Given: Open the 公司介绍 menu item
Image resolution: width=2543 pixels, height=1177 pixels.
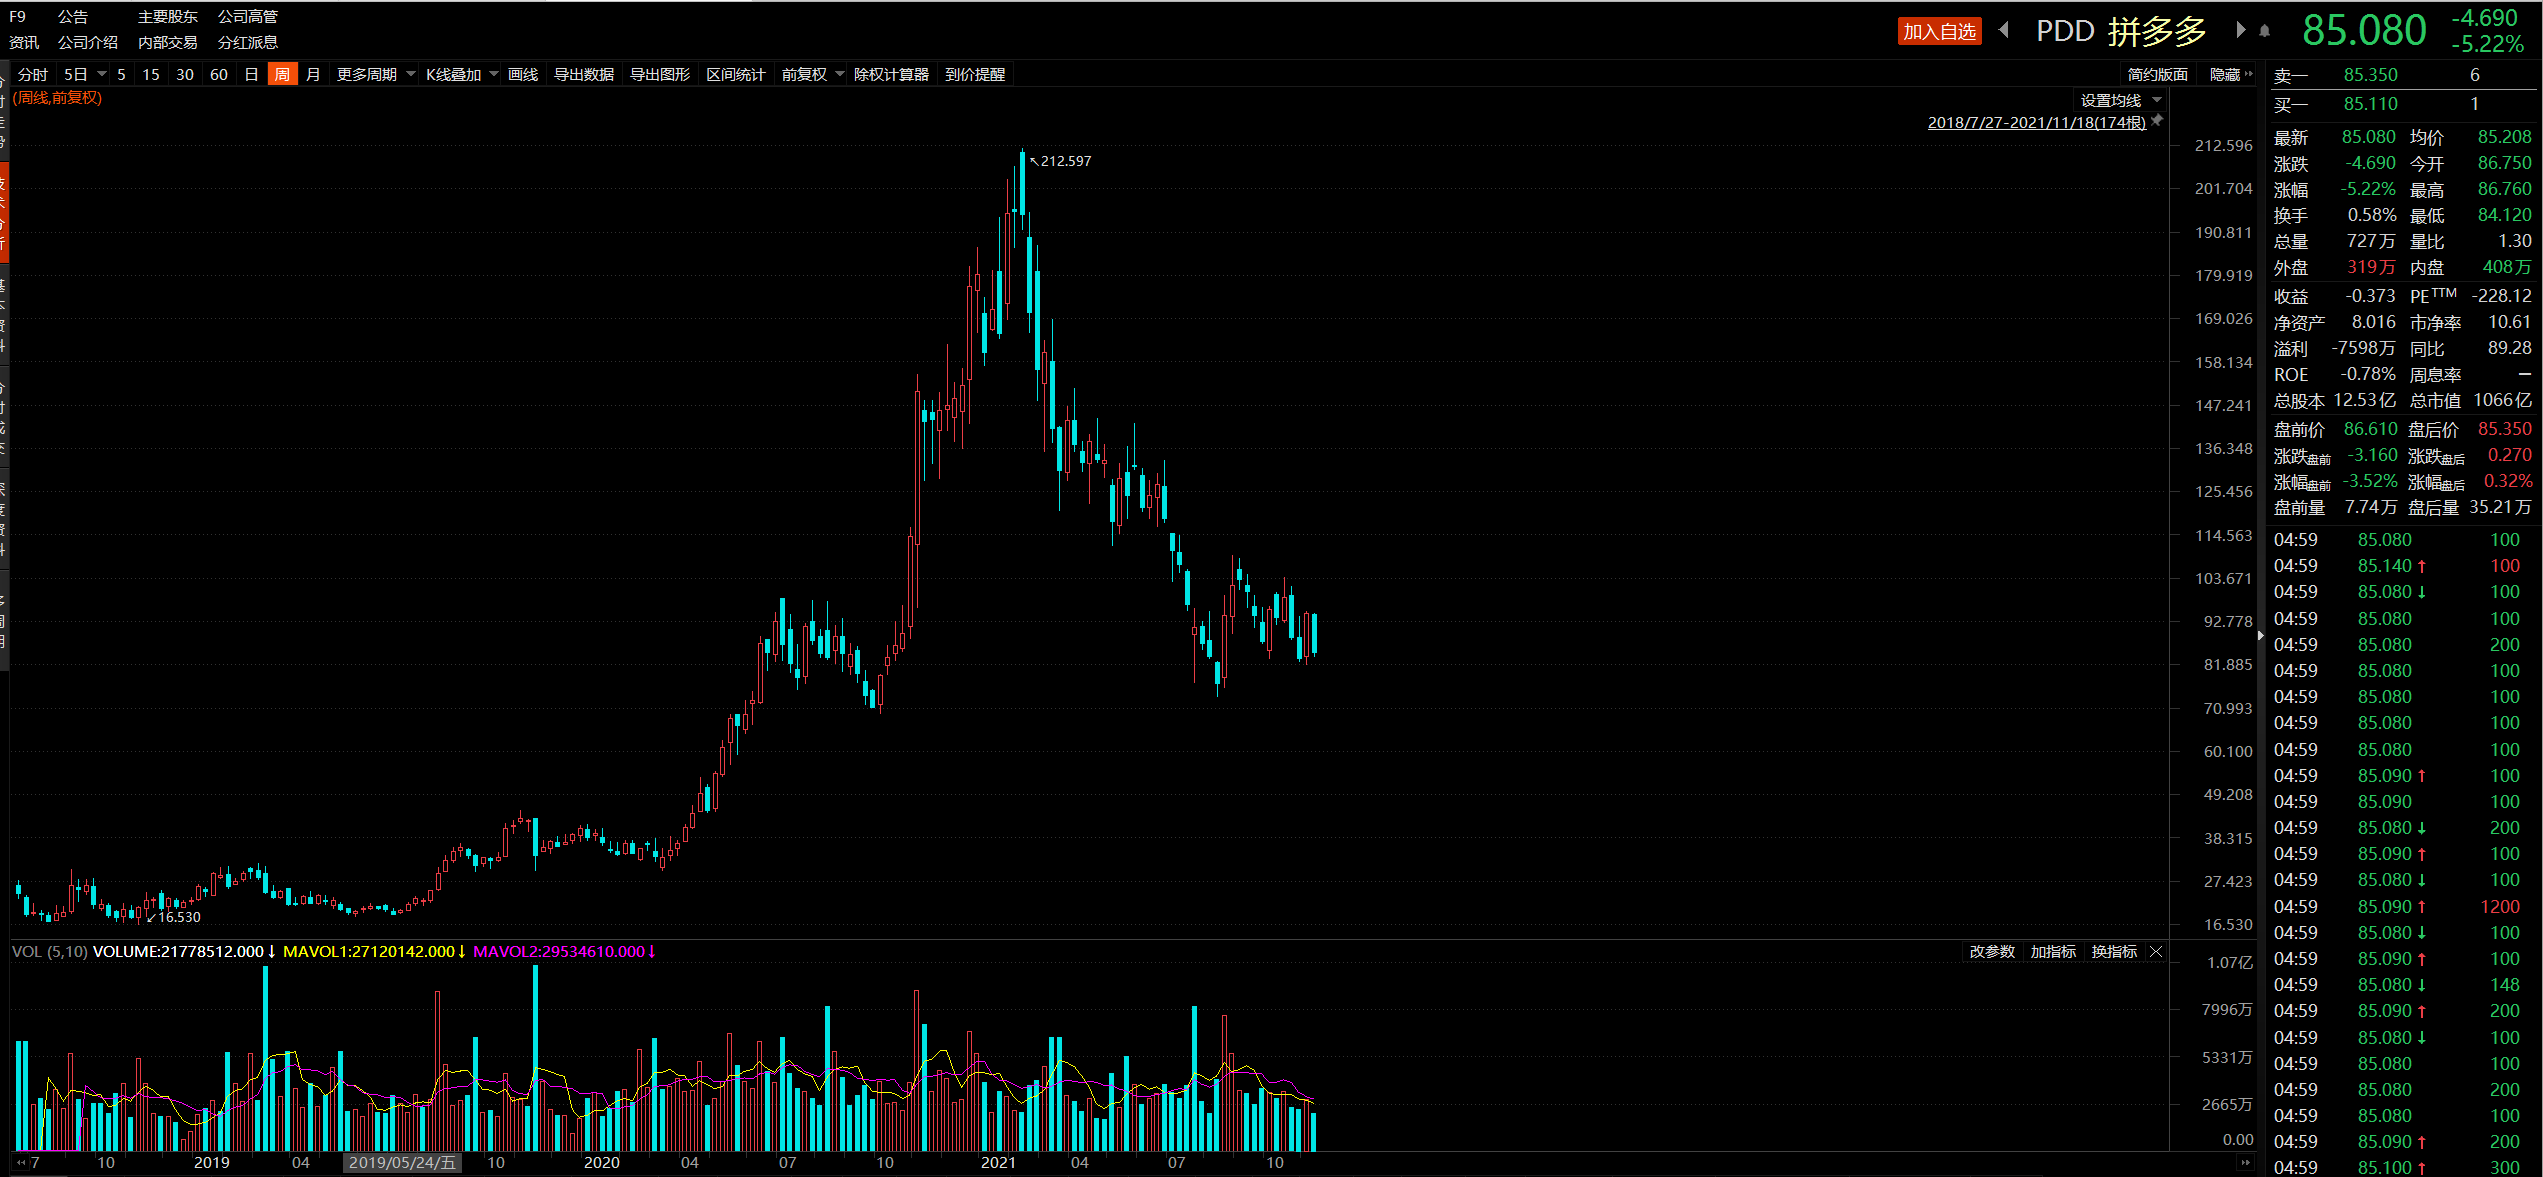Looking at the screenshot, I should [88, 43].
